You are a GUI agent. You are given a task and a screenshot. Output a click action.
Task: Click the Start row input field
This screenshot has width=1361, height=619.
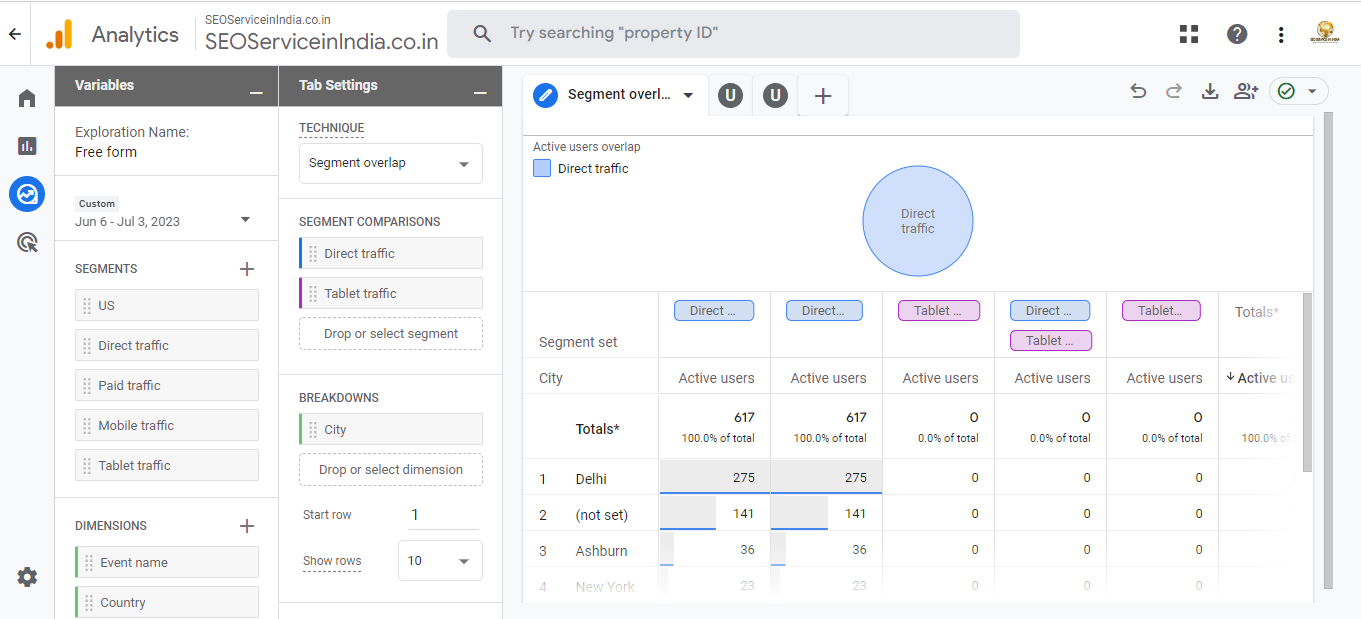(x=443, y=515)
